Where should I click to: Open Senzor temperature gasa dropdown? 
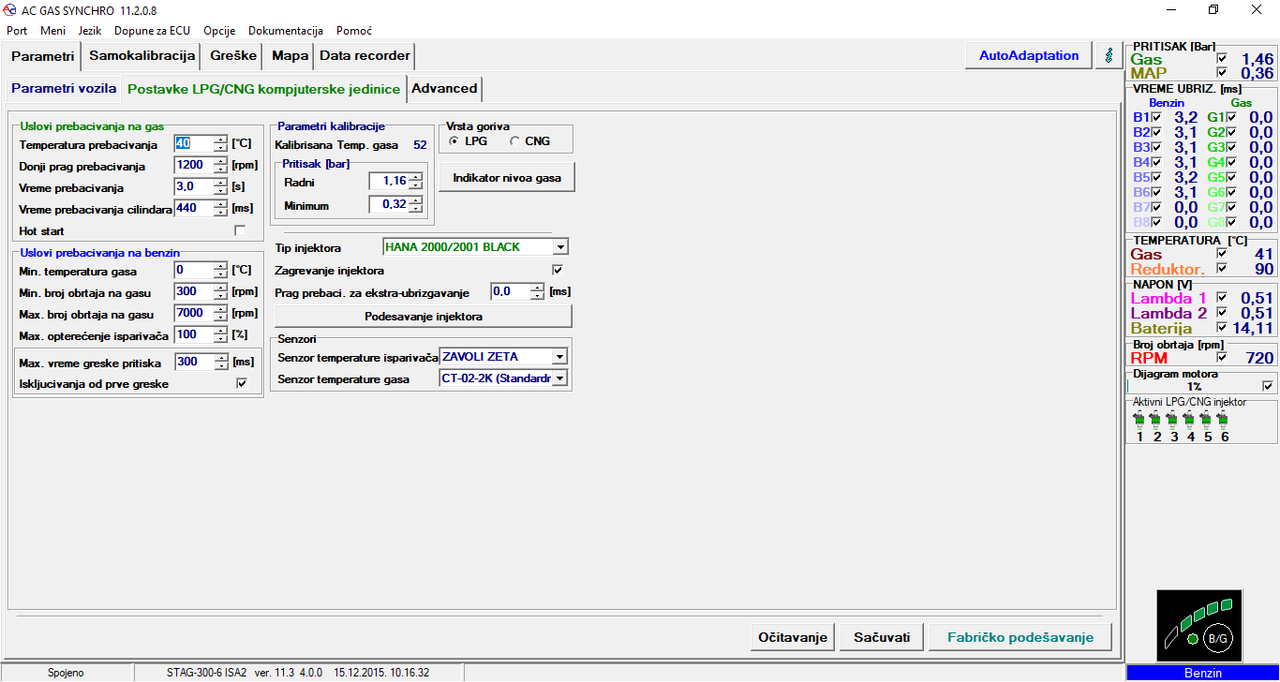click(x=559, y=379)
